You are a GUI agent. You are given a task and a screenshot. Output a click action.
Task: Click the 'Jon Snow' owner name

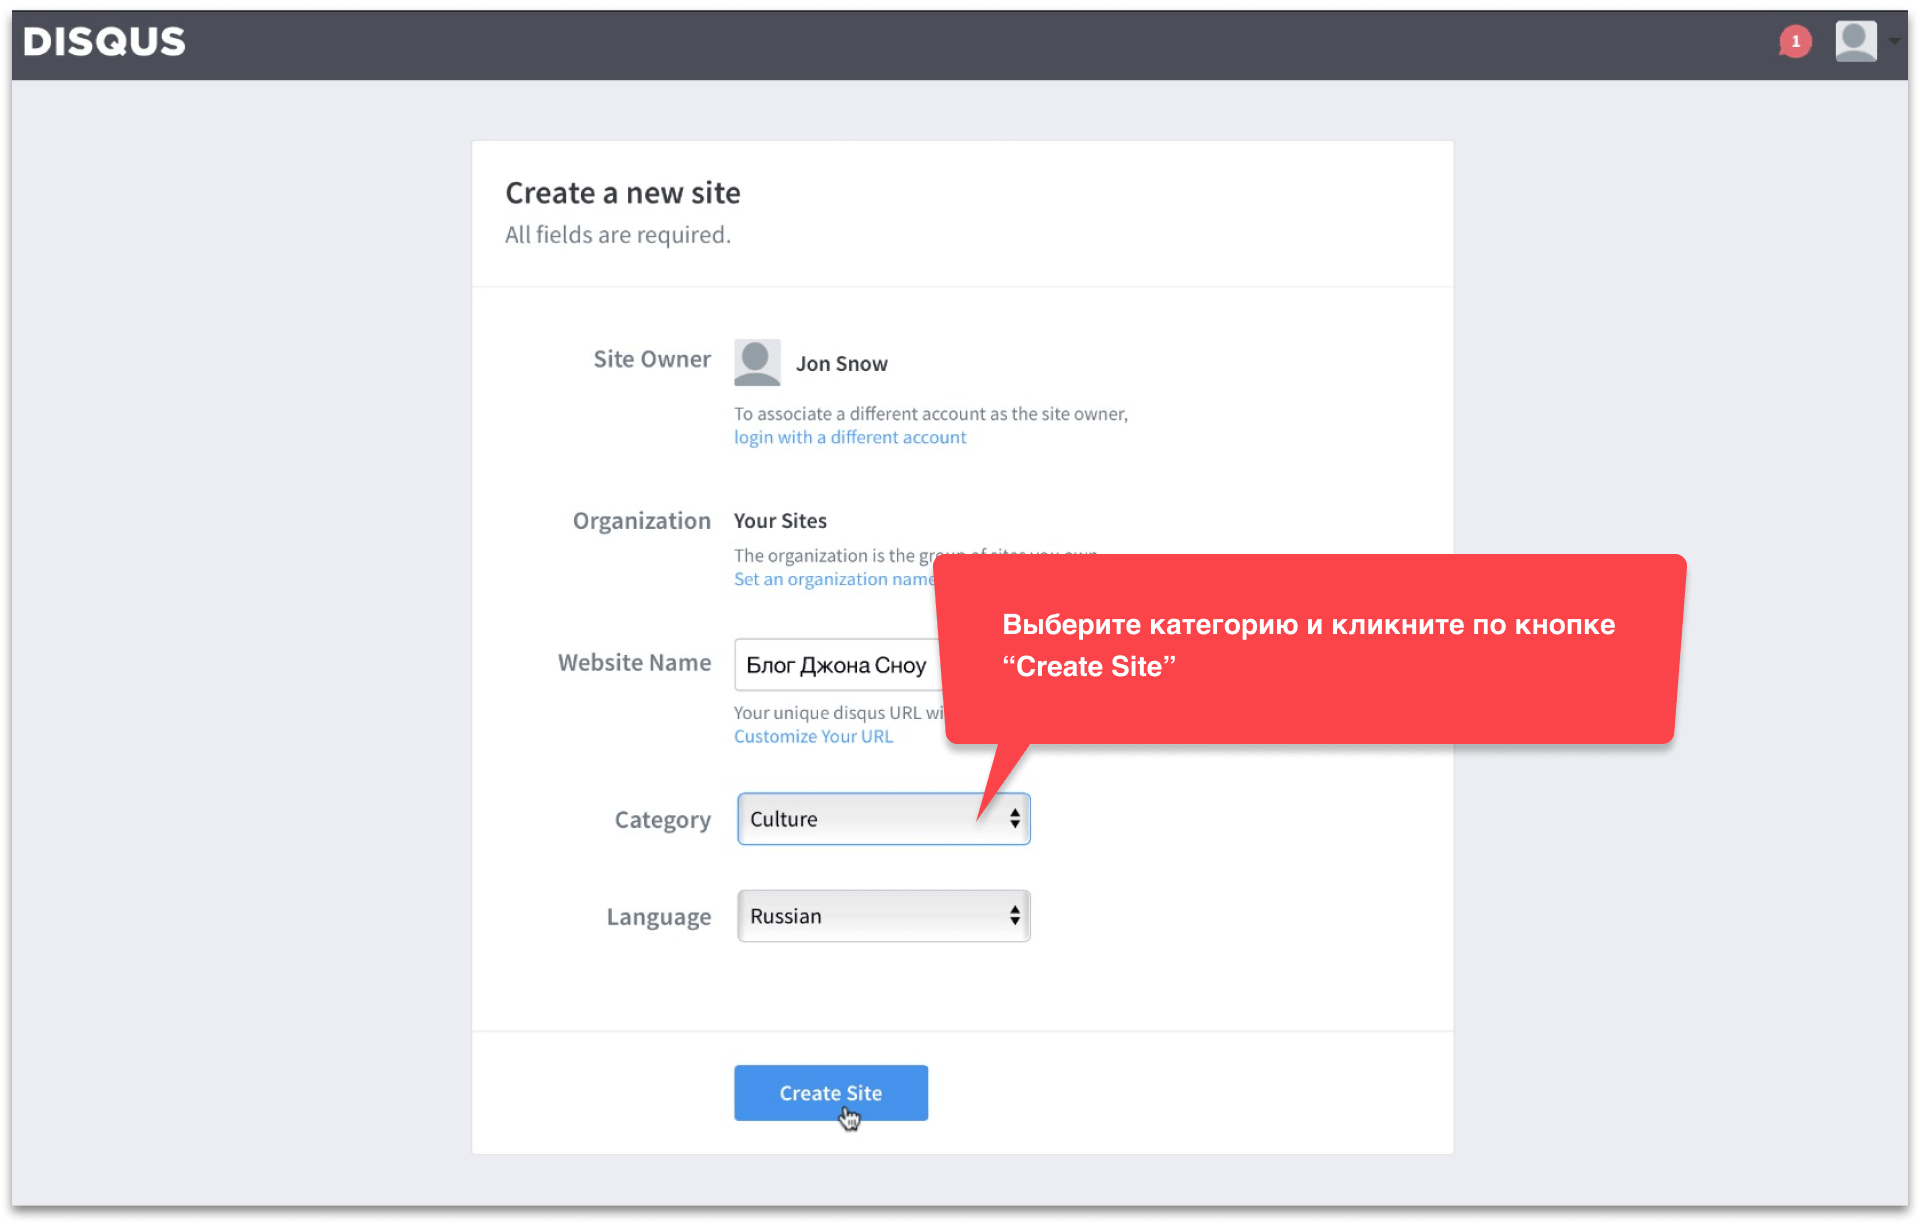841,364
